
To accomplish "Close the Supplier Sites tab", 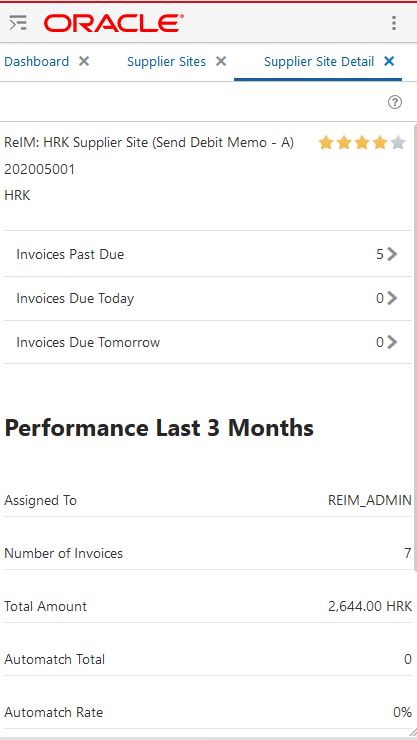I will click(221, 61).
